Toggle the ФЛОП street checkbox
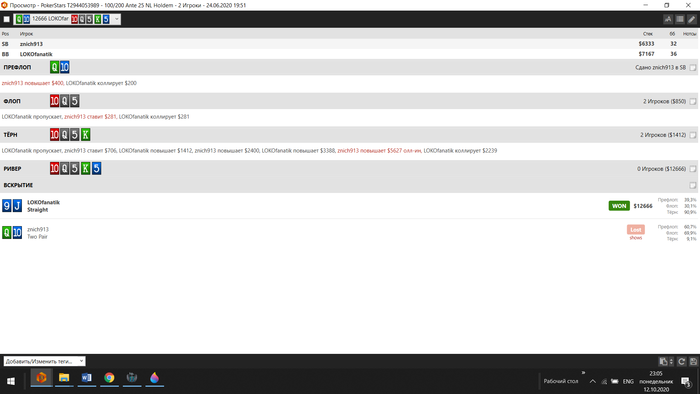Image resolution: width=700 pixels, height=394 pixels. coord(693,101)
